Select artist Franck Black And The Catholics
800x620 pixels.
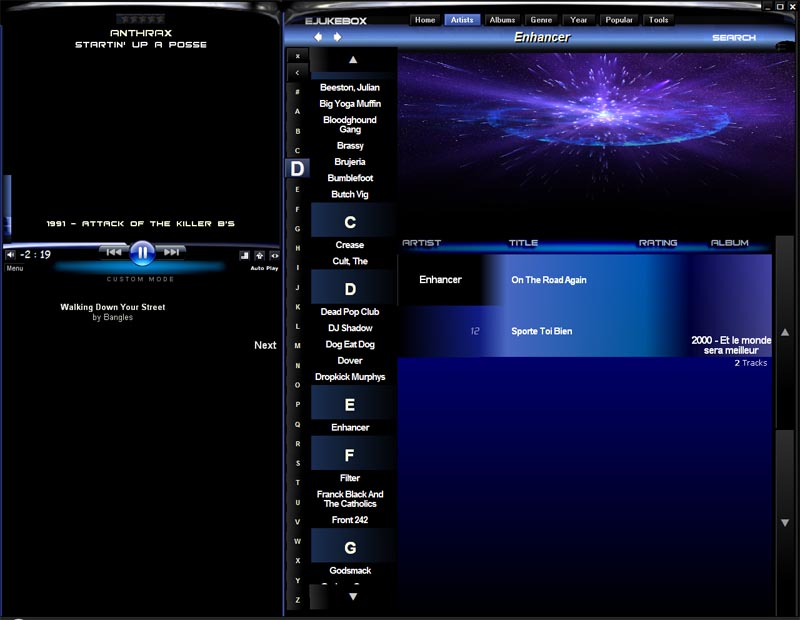pyautogui.click(x=350, y=499)
